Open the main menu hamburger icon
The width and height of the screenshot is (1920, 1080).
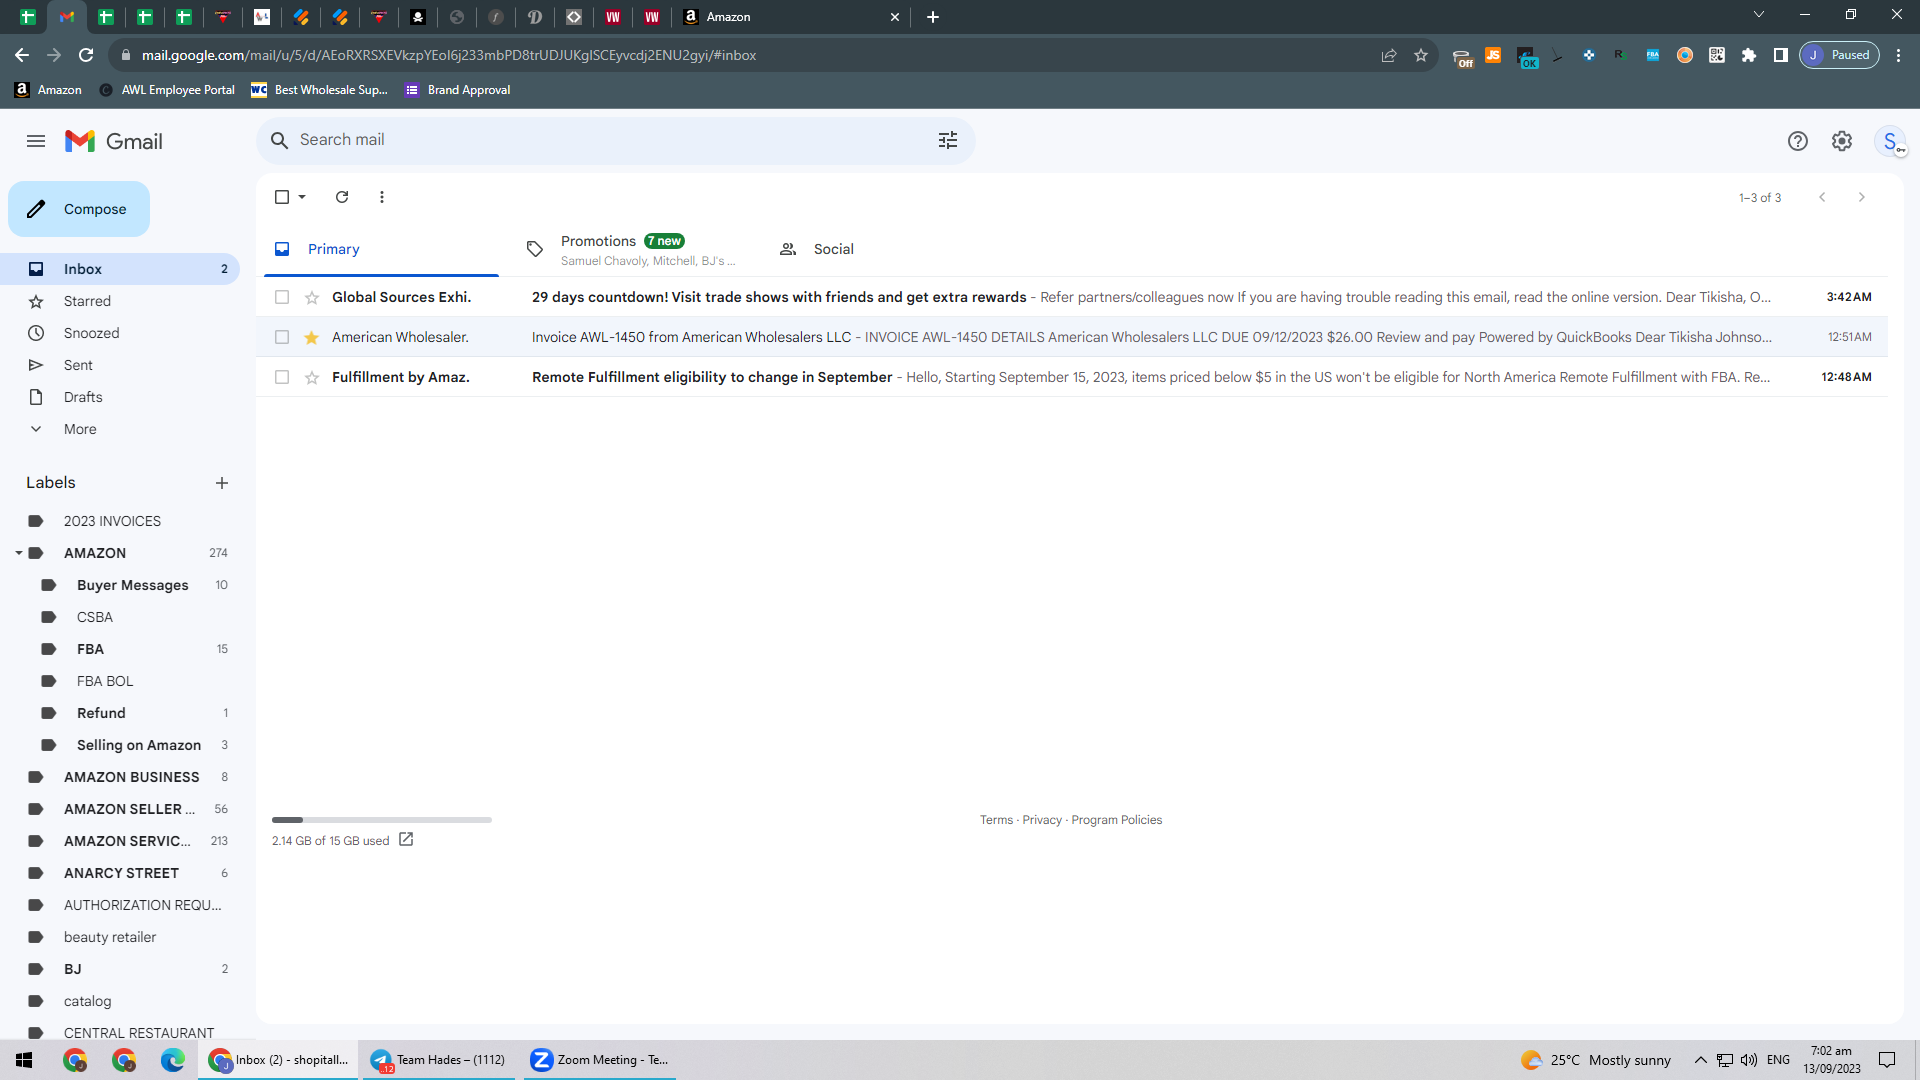[36, 141]
